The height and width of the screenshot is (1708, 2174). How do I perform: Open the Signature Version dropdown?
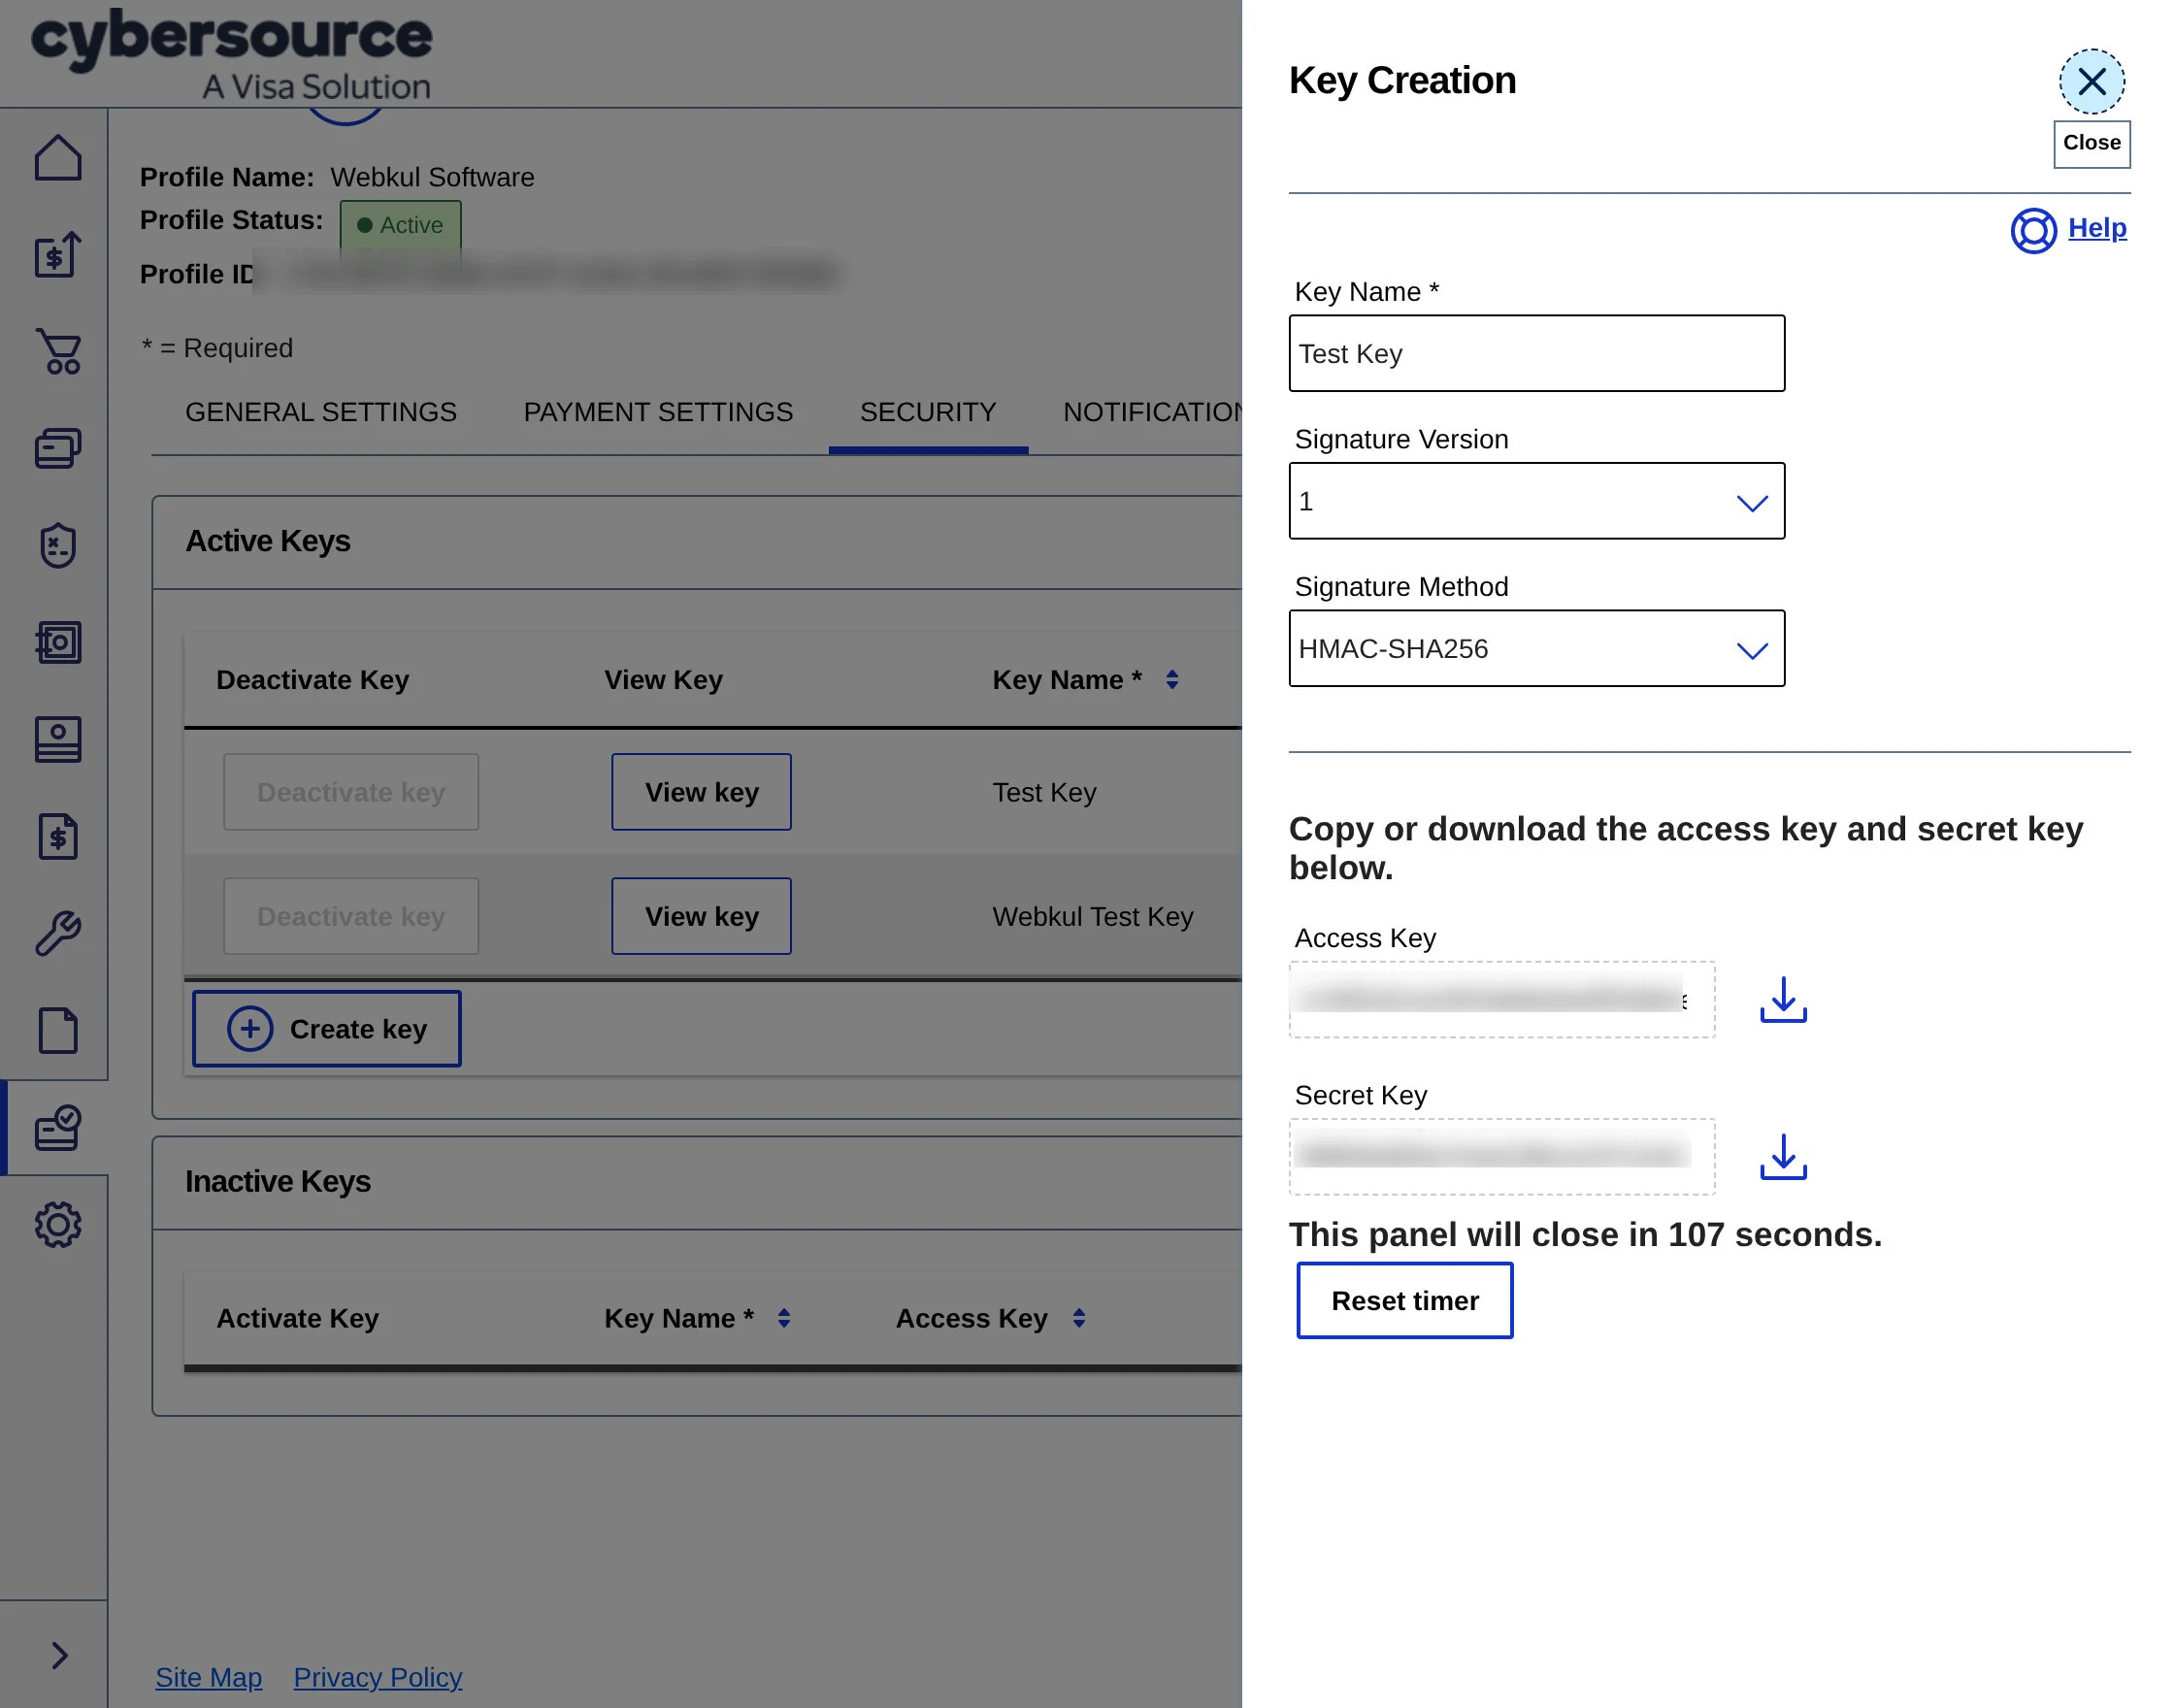(1536, 501)
